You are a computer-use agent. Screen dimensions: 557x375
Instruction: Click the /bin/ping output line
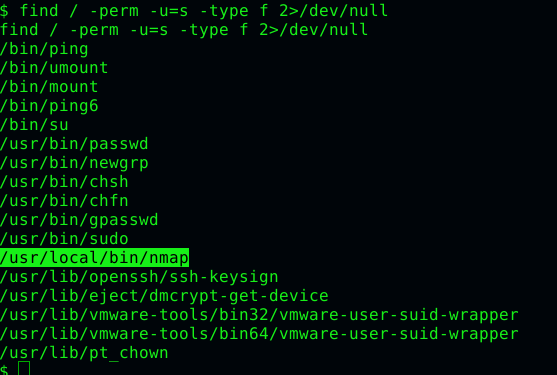(x=44, y=49)
